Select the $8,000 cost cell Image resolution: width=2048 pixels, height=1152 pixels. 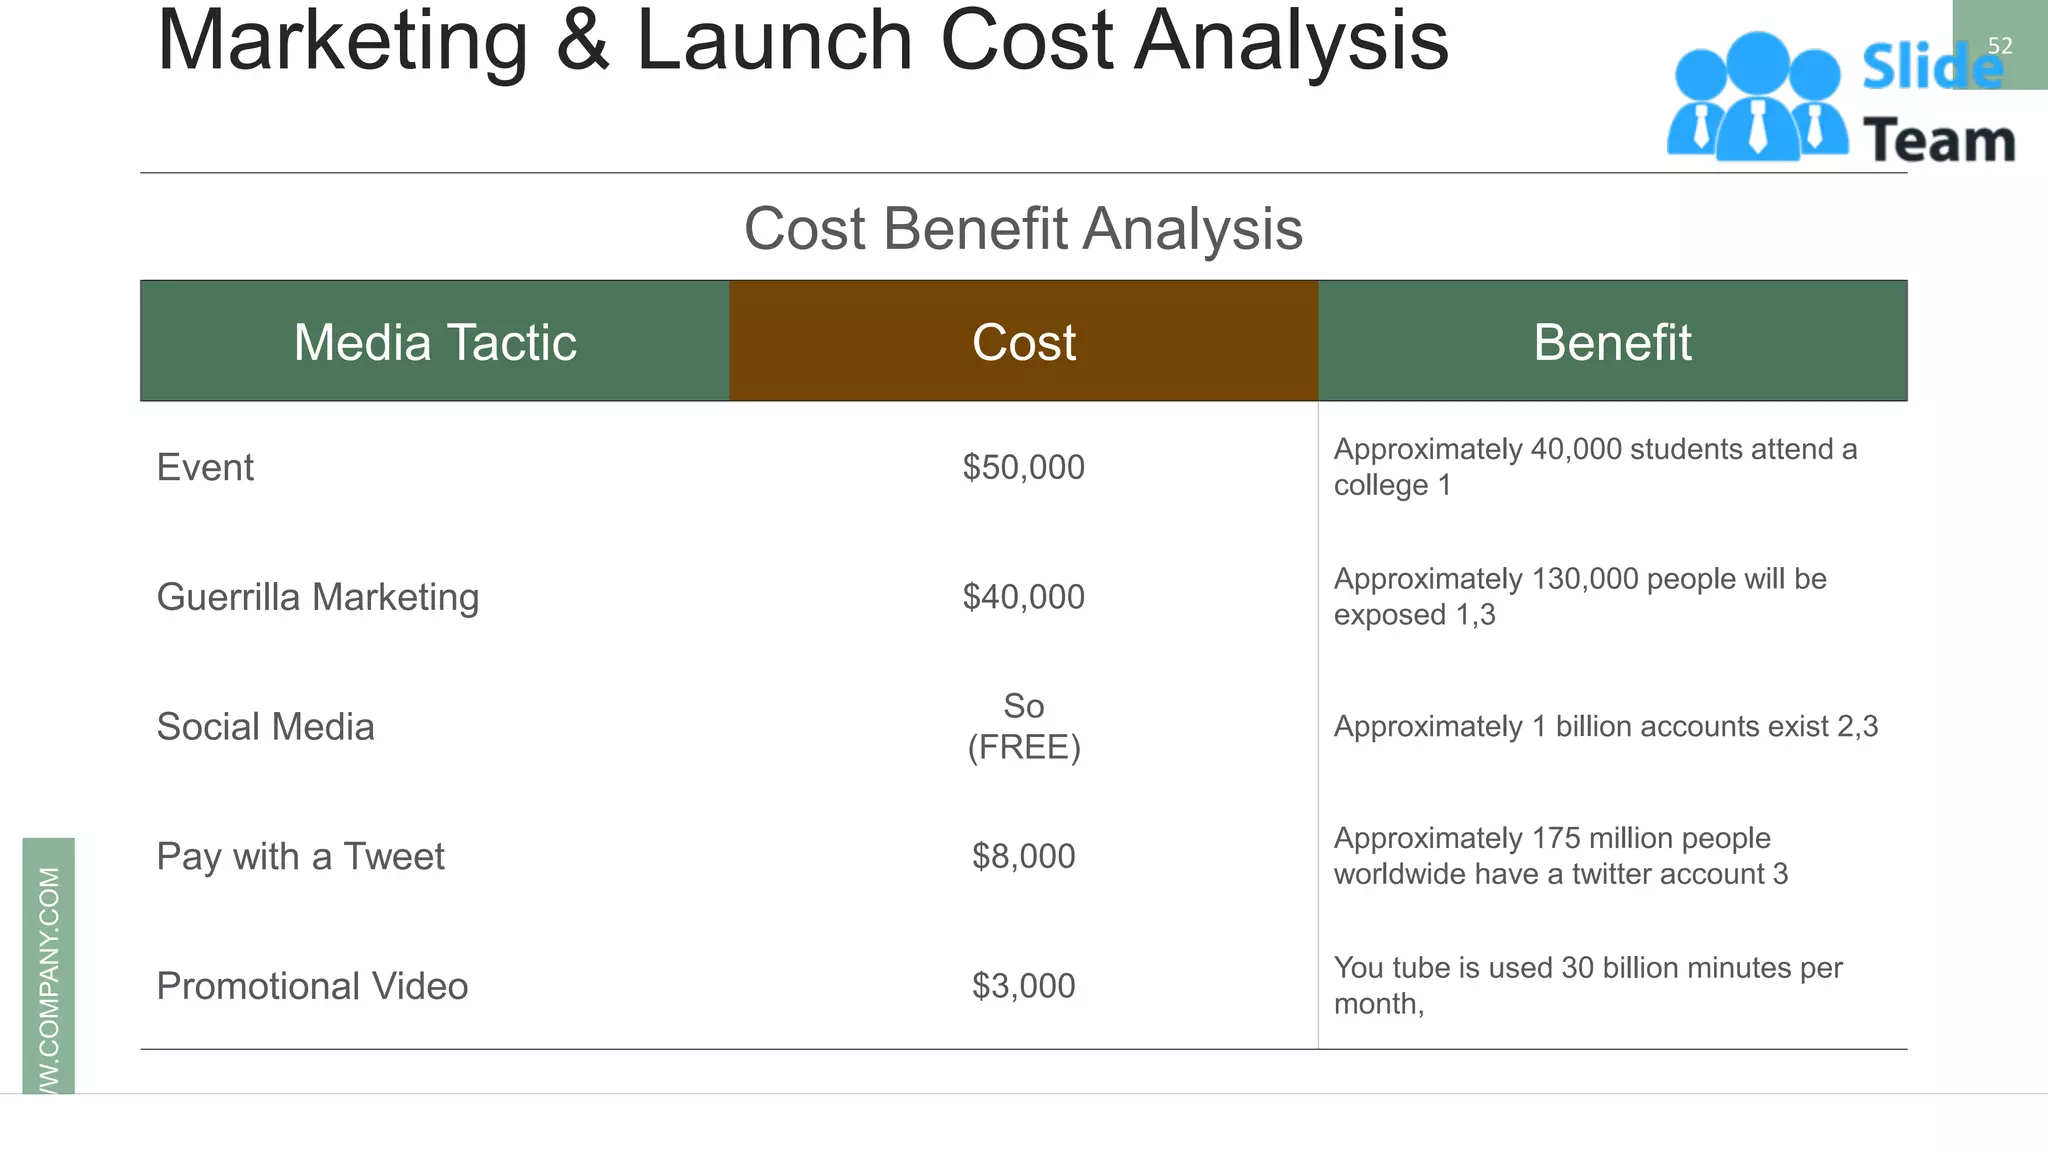coord(1023,856)
